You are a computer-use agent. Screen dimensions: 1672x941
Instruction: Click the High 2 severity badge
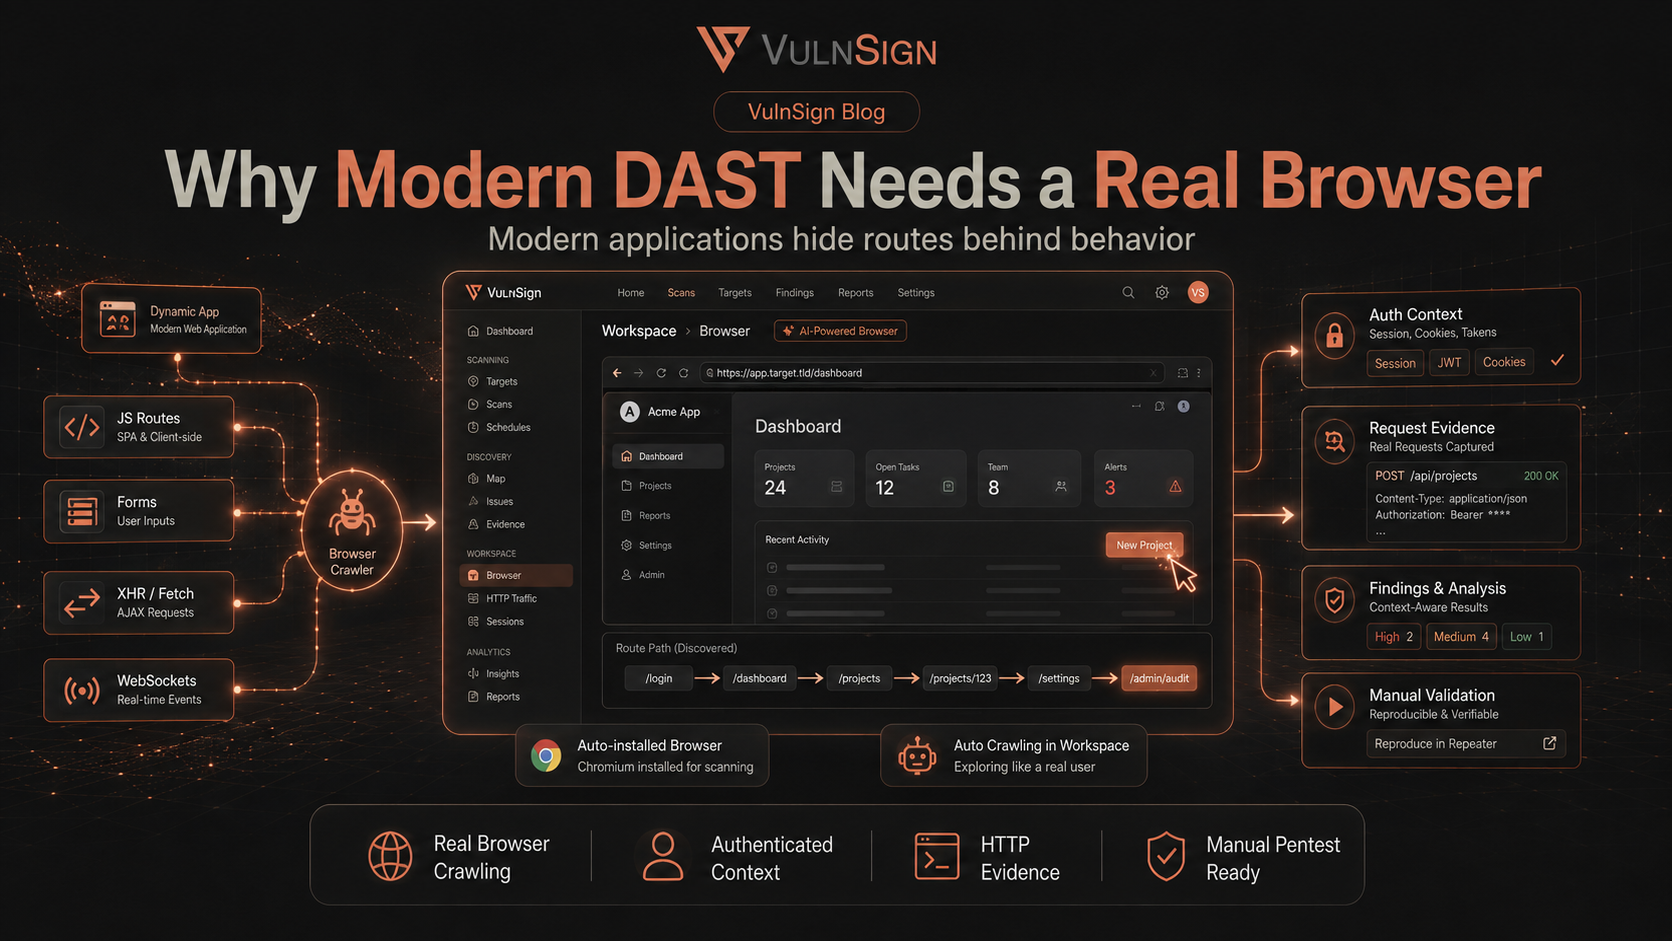point(1394,637)
